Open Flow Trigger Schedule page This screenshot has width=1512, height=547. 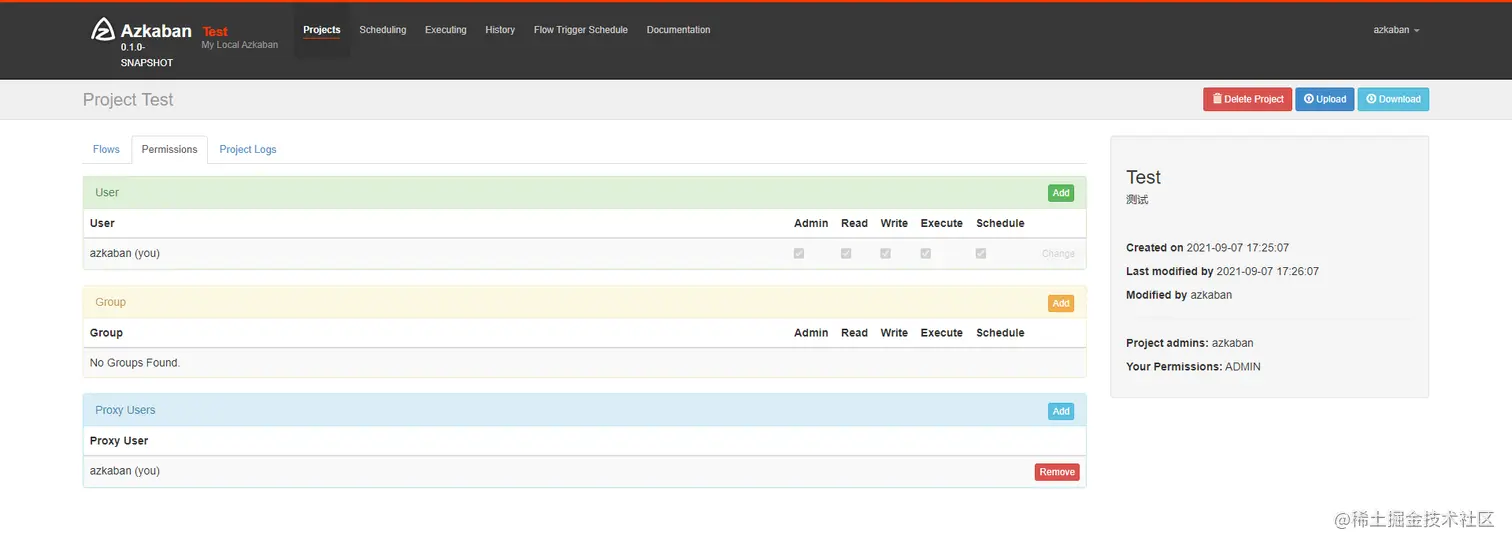click(581, 30)
